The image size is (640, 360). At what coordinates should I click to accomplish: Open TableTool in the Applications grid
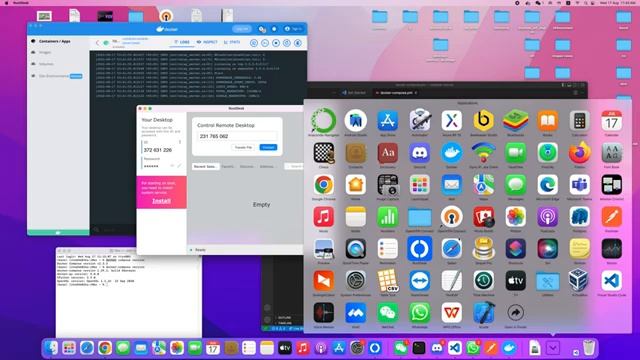tap(388, 281)
